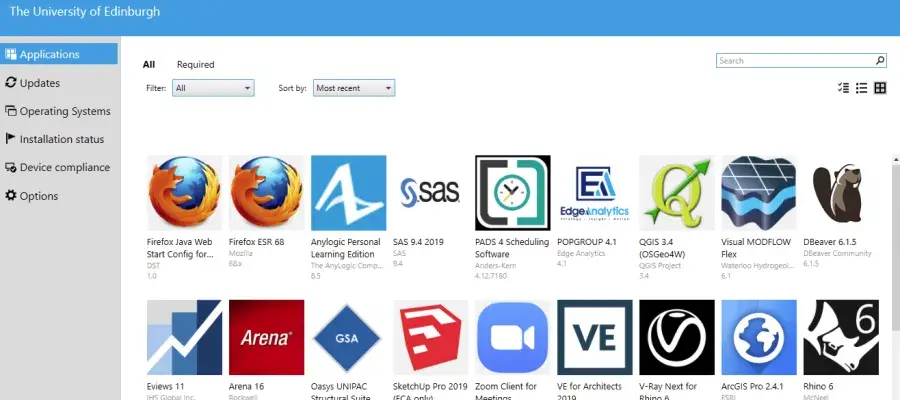Click the 'ArcGIS Pro 2.4.1' title text
Viewport: 900px width, 400px height.
pyautogui.click(x=752, y=386)
